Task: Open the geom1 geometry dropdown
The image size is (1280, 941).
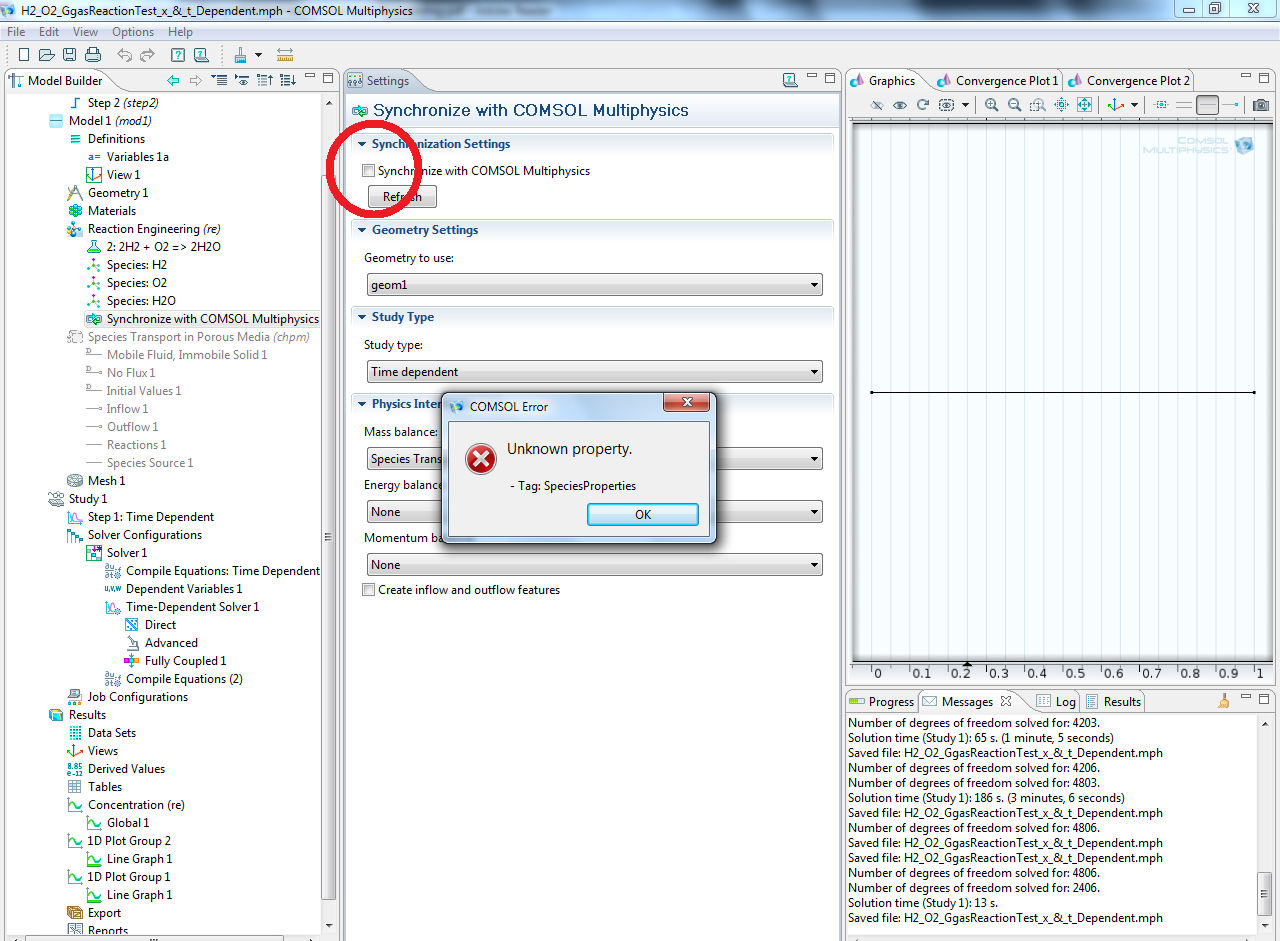Action: click(595, 285)
